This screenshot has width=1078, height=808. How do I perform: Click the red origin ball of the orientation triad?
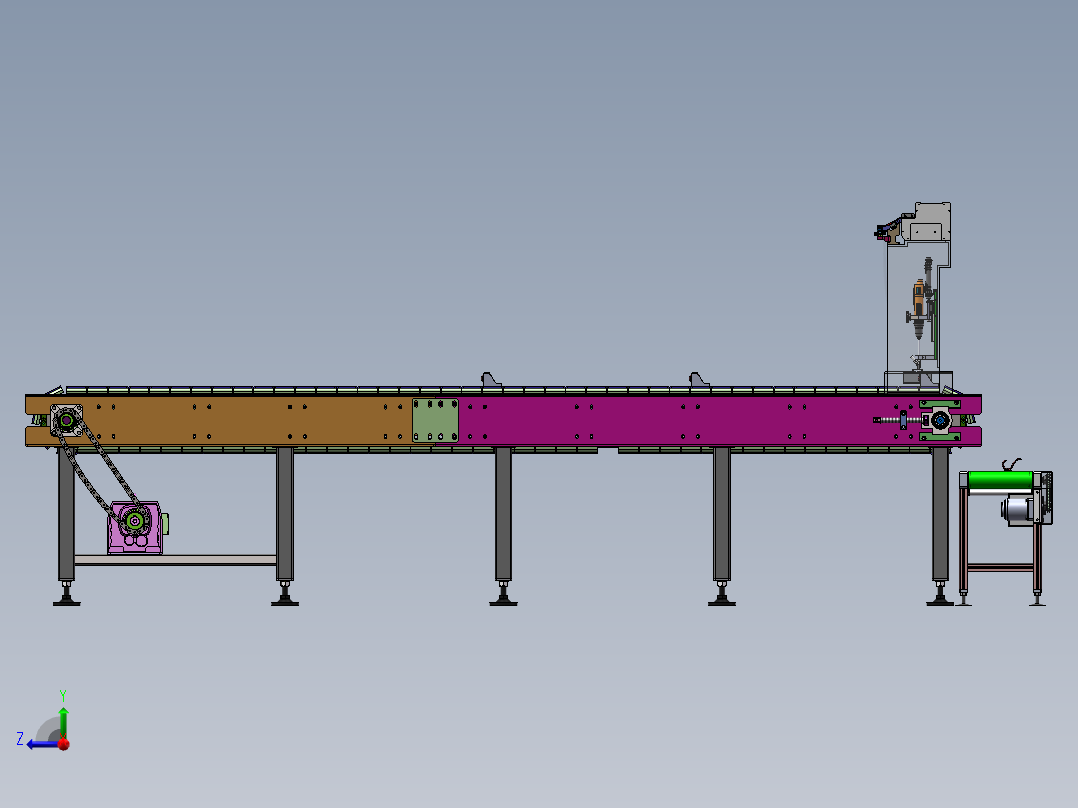64,744
